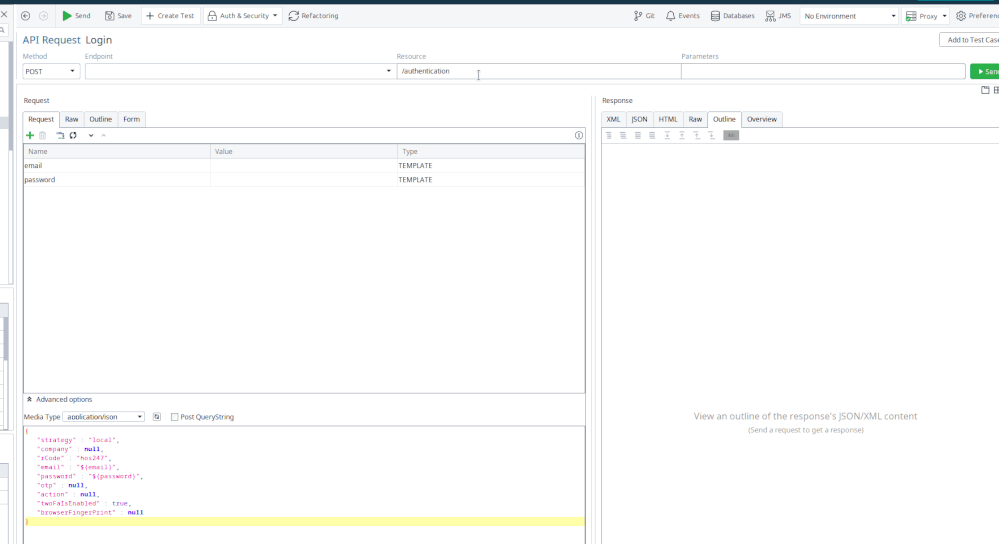Viewport: 999px width, 544px height.
Task: Open the Databases manager
Action: coord(732,16)
